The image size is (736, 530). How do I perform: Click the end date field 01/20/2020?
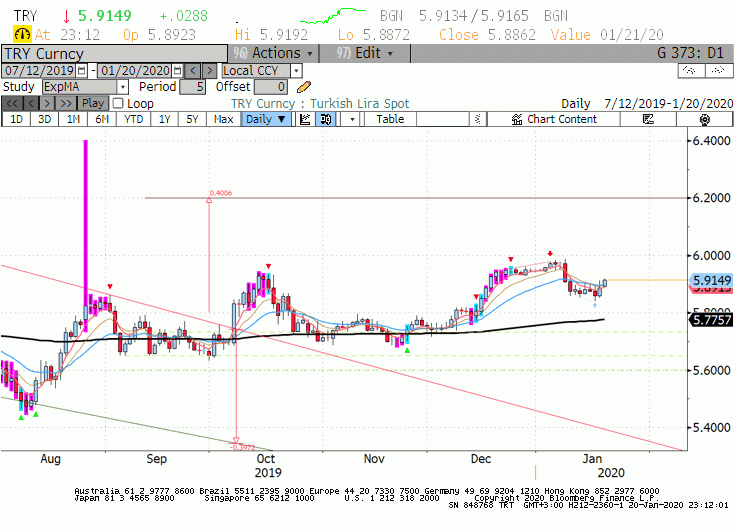[135, 71]
